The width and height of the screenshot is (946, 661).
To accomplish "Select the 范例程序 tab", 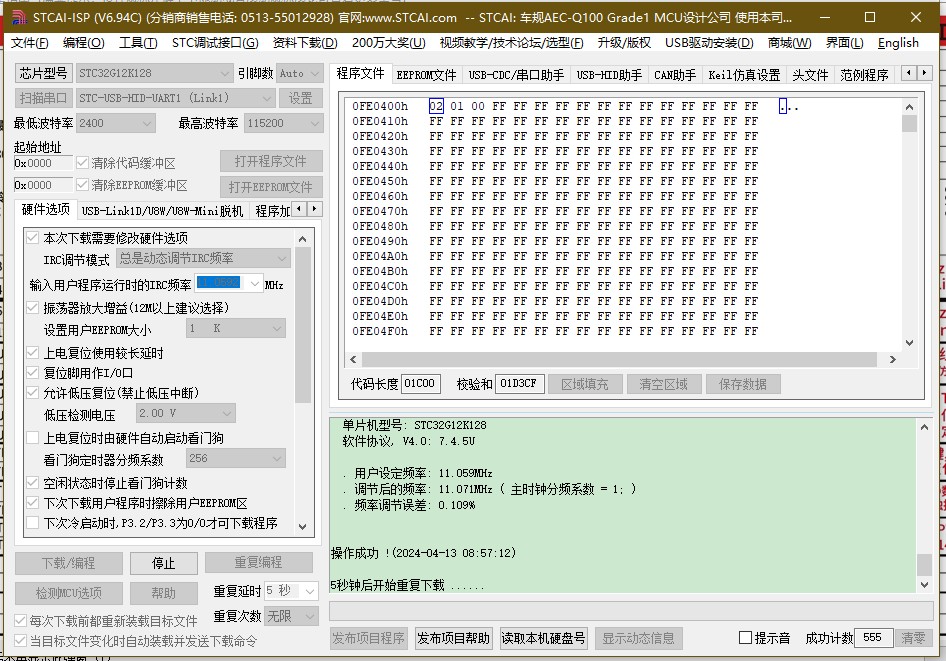I will (864, 75).
